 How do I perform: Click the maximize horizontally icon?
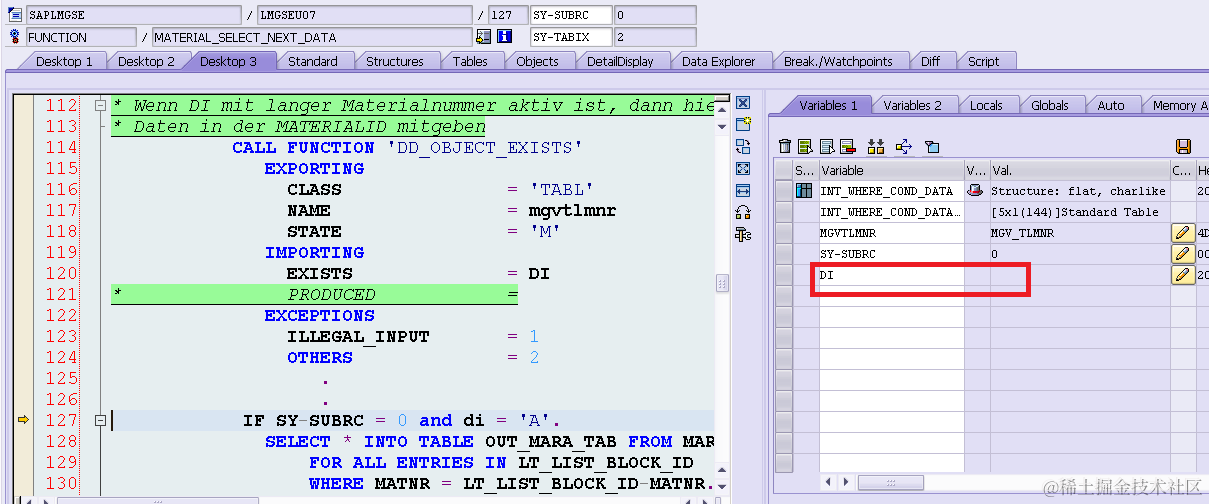[743, 191]
